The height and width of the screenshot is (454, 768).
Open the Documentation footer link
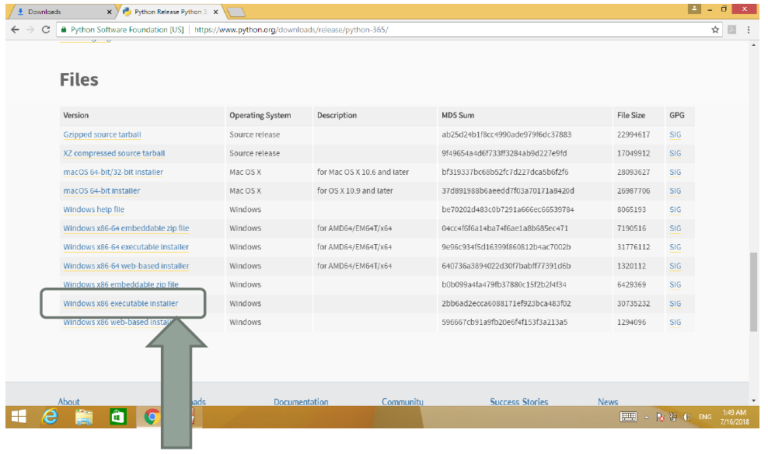[300, 402]
